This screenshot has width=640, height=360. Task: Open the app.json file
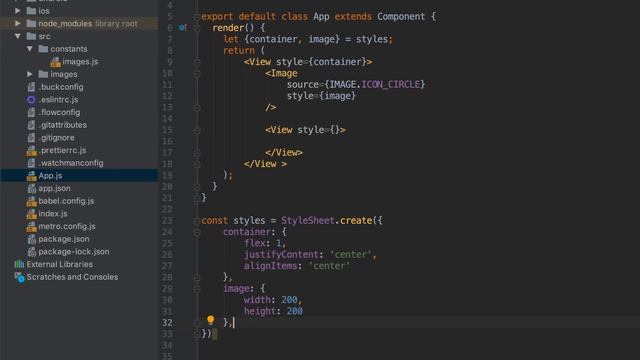click(54, 189)
